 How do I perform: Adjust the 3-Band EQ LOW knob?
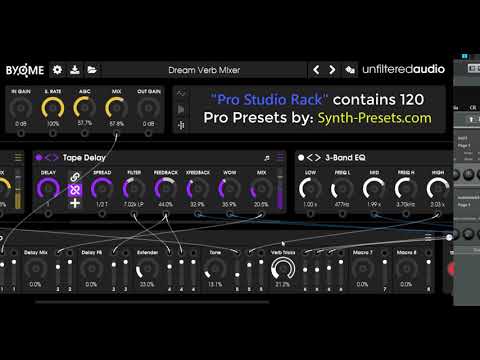tap(310, 188)
